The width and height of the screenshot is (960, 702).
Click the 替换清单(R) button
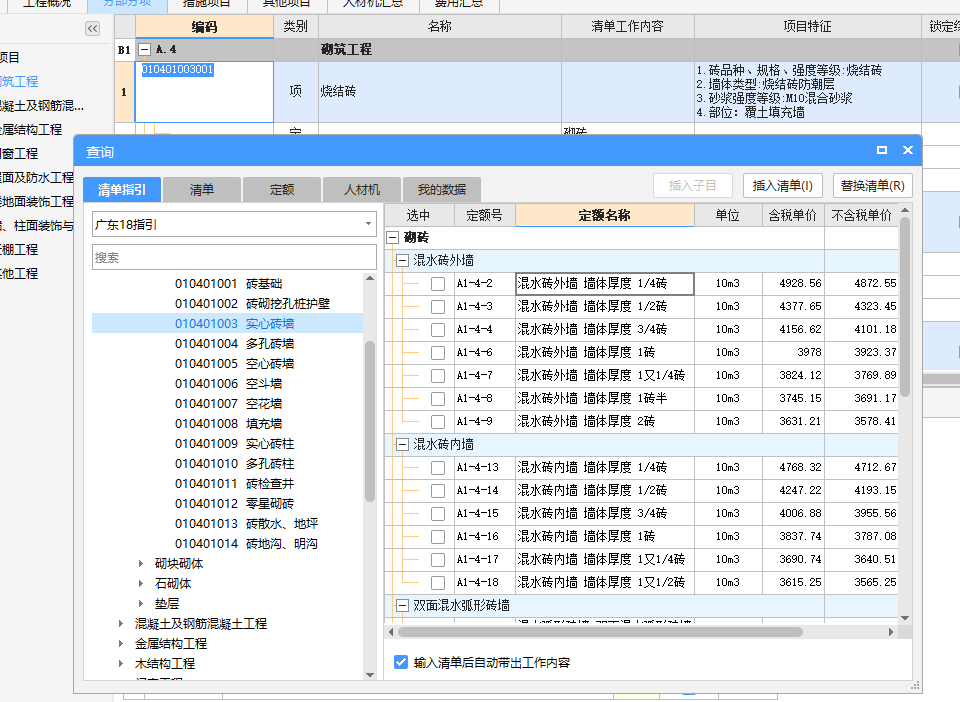(872, 185)
